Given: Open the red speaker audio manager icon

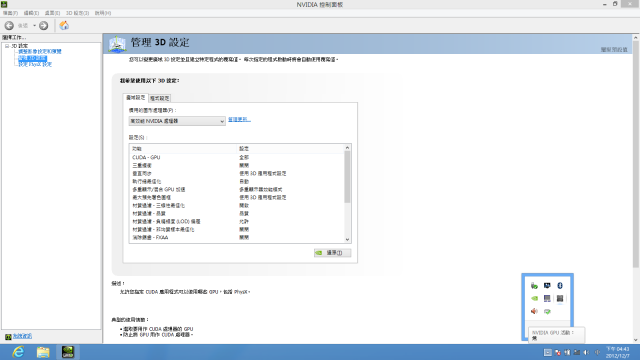Looking at the screenshot, I should pyautogui.click(x=534, y=311).
